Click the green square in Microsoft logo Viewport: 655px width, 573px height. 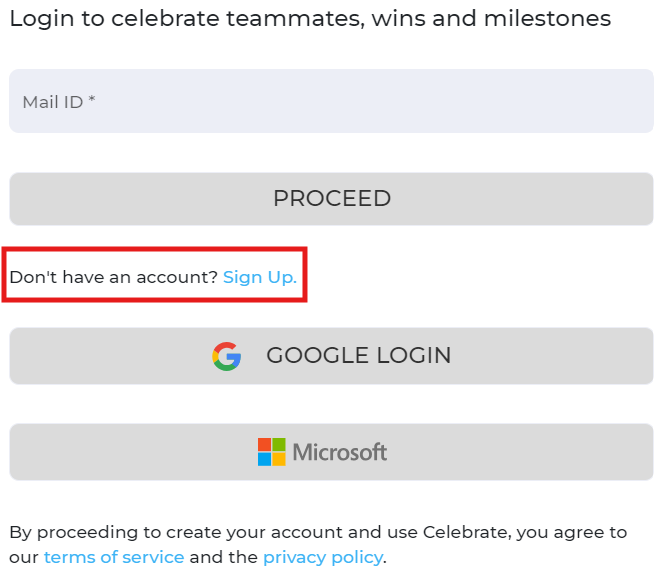279,444
